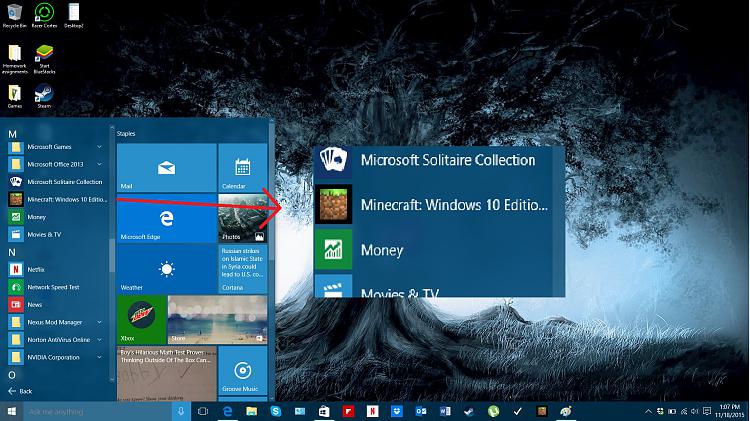Screen dimensions: 750x421
Task: Open Word from the taskbar
Action: coord(445,411)
